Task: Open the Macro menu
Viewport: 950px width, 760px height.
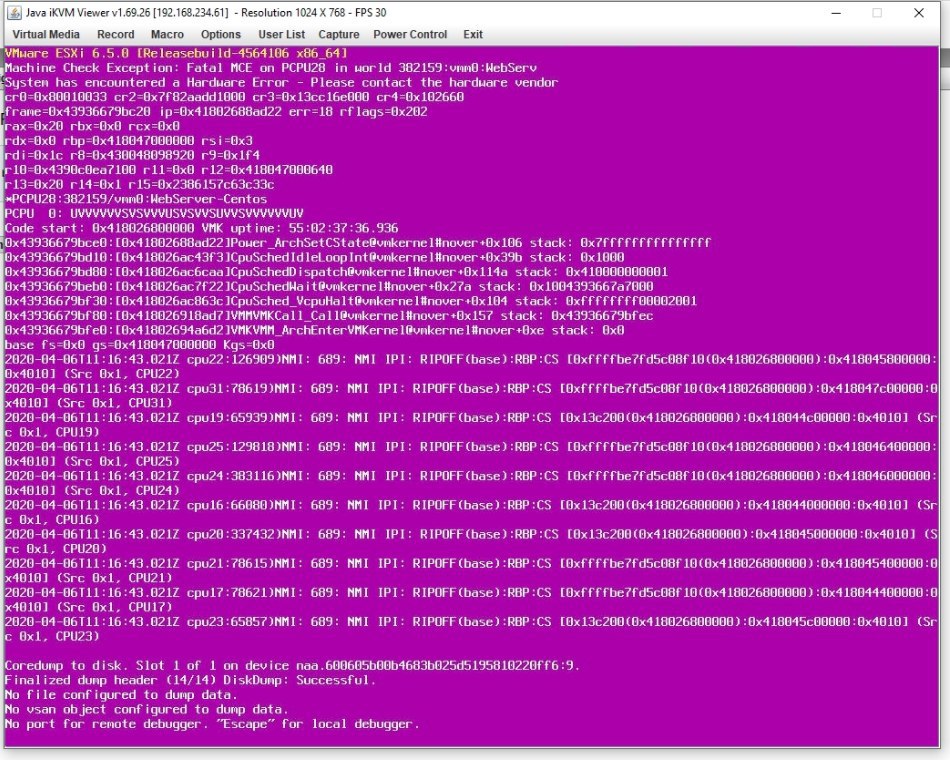Action: pos(167,35)
